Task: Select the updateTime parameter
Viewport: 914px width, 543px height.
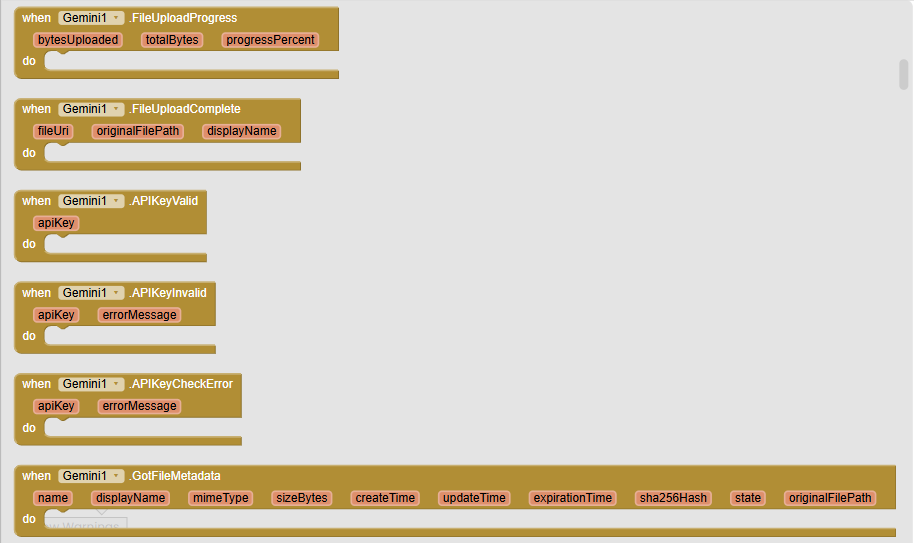Action: [474, 498]
